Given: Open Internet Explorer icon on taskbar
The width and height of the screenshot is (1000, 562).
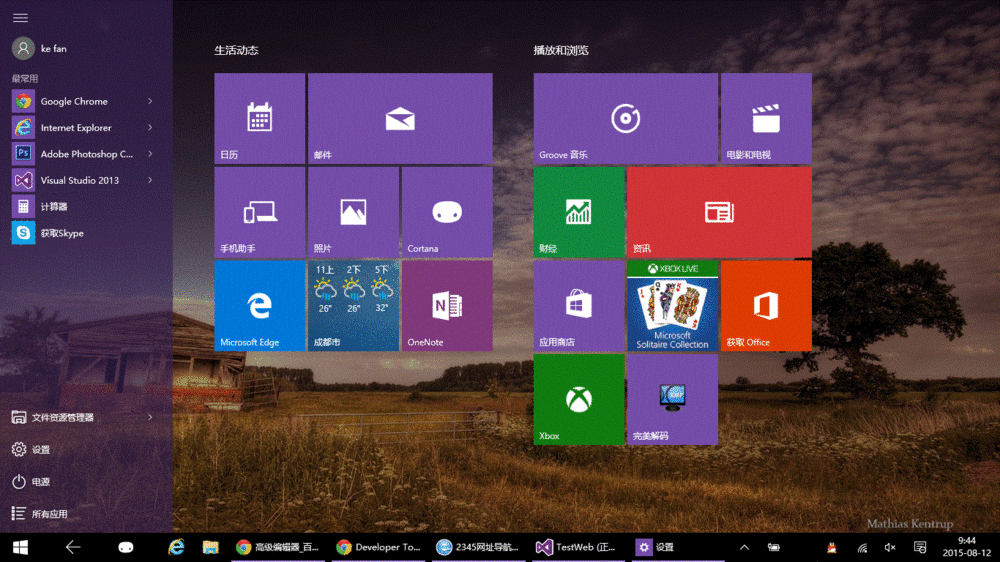Looking at the screenshot, I should point(176,547).
